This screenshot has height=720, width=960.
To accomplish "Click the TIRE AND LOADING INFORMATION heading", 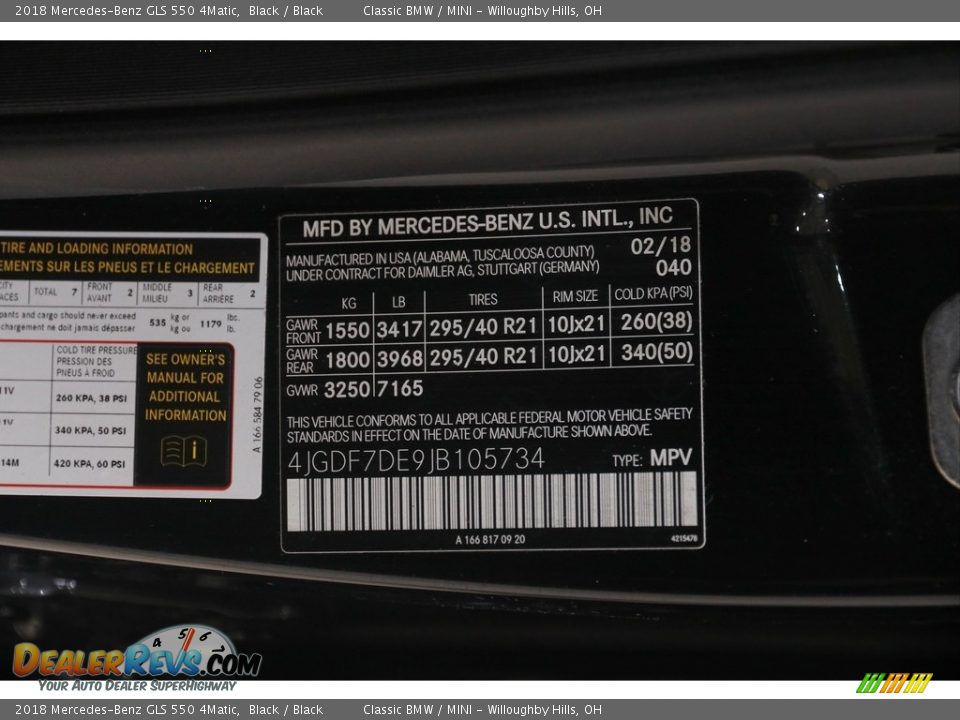I will click(96, 249).
